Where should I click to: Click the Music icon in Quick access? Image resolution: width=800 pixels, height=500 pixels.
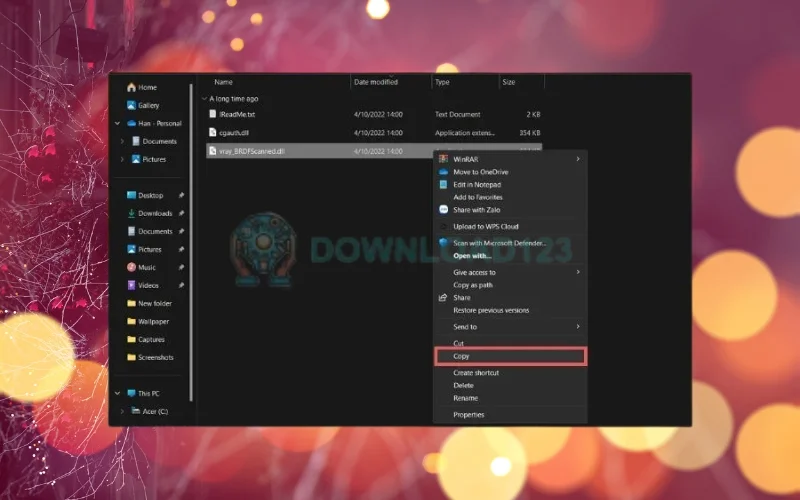[131, 267]
